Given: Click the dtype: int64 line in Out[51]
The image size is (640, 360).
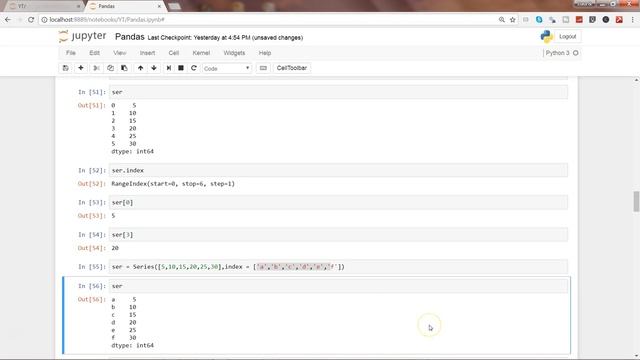Looking at the screenshot, I should 133,151.
